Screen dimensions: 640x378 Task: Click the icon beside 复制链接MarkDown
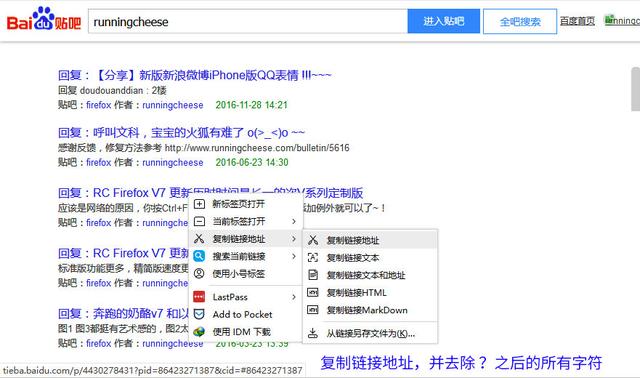click(x=313, y=310)
